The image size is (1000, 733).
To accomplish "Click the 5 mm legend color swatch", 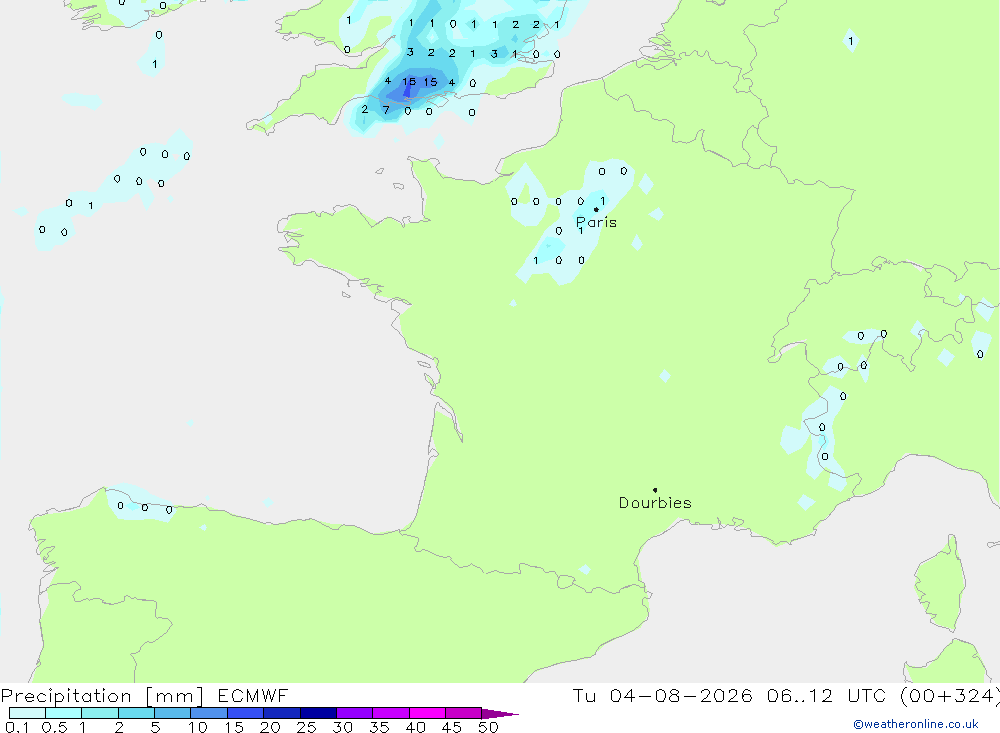I will [x=173, y=713].
